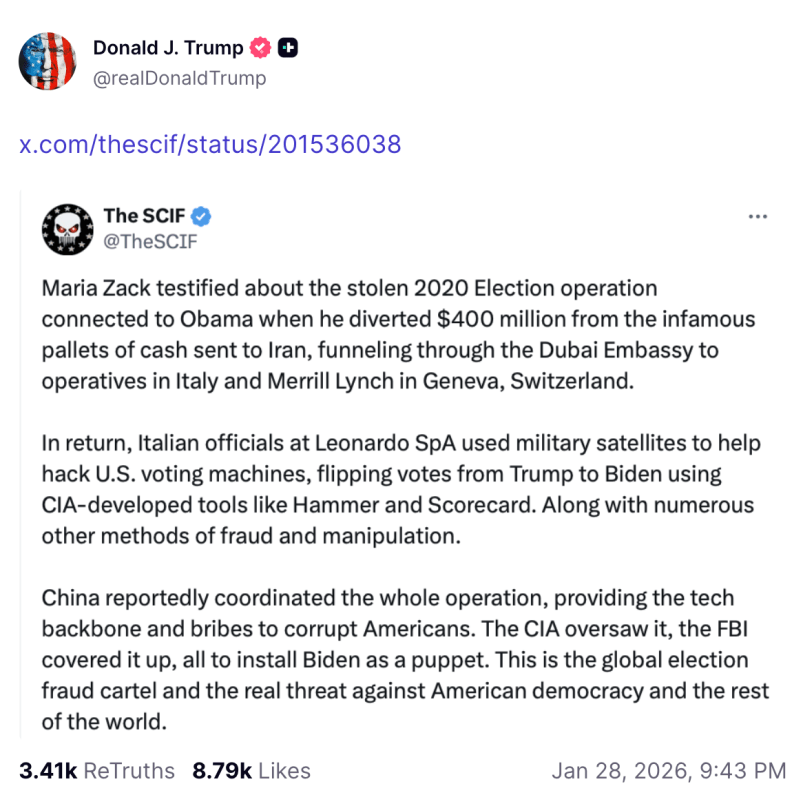
Task: Click The SCIF display name
Action: click(146, 216)
